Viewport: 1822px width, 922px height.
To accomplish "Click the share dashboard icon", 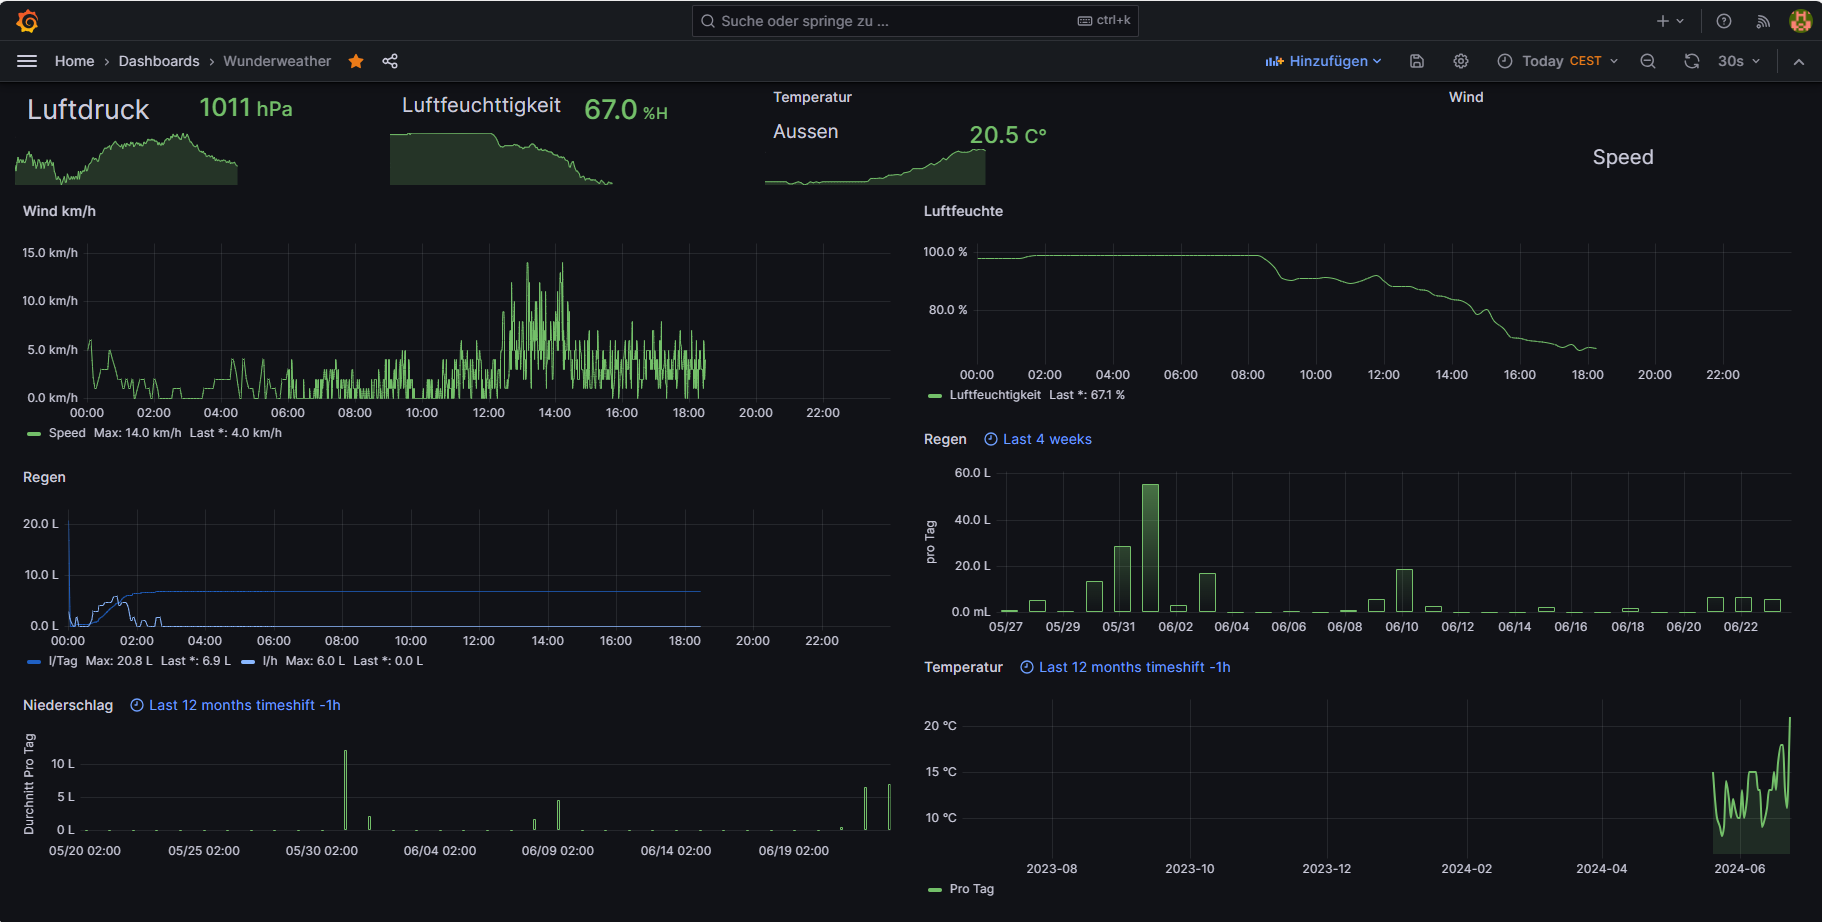I will (390, 61).
